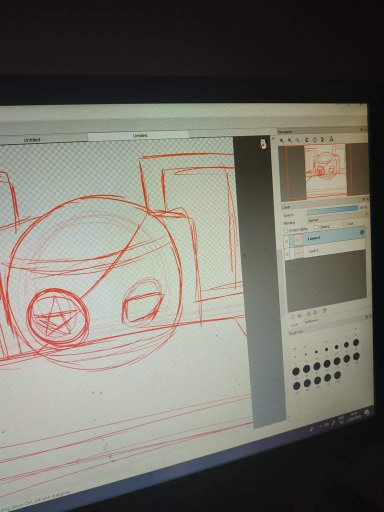Toggle visibility of Layer1

pyautogui.click(x=287, y=254)
